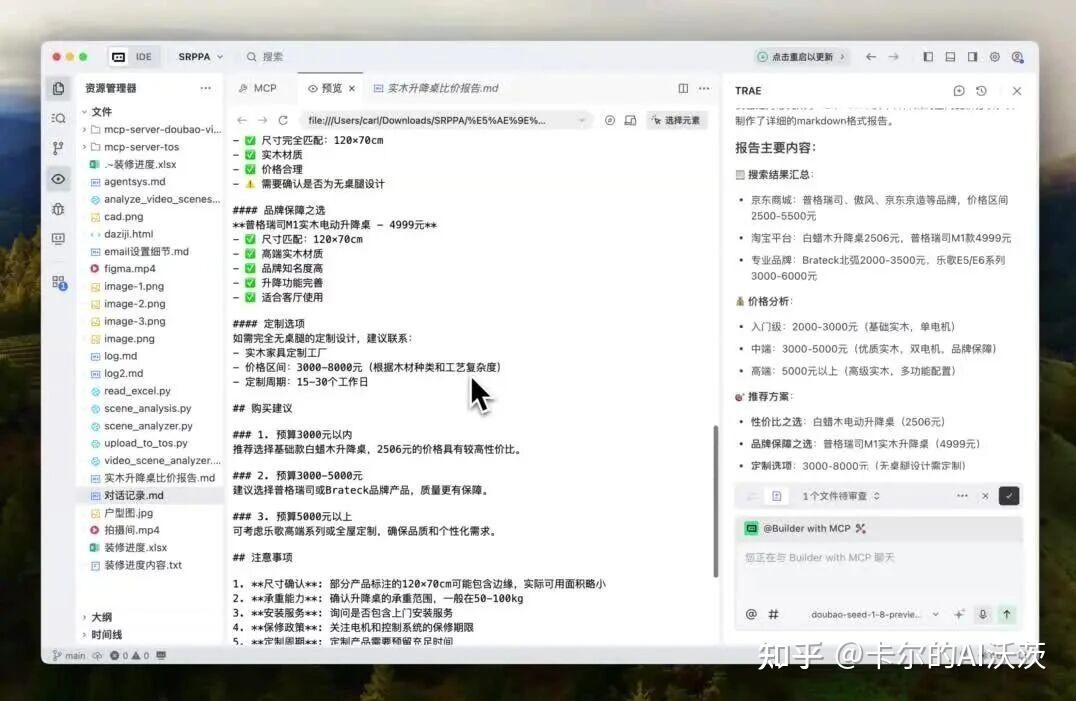Refresh the preview page with reload icon
Image resolution: width=1076 pixels, height=701 pixels.
point(611,119)
